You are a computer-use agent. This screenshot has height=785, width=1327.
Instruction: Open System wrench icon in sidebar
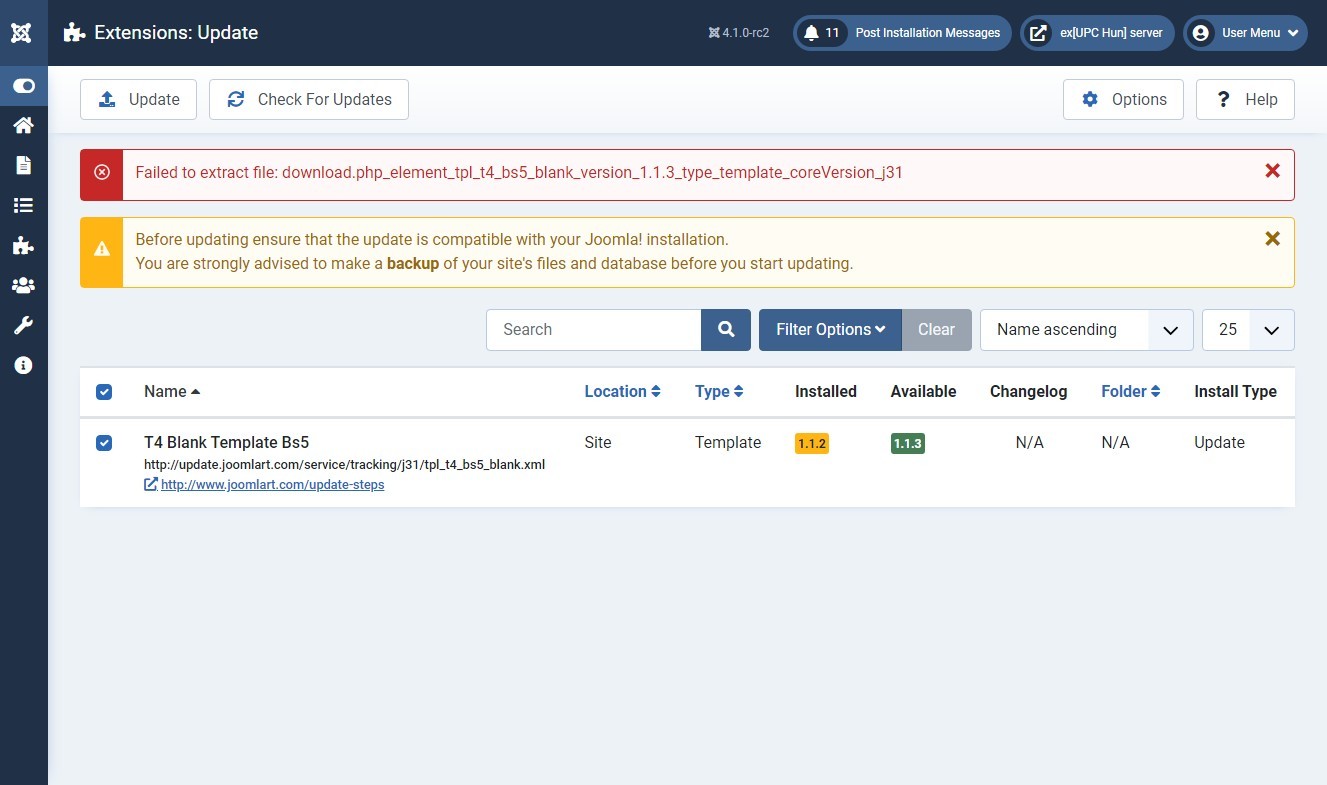coord(23,325)
